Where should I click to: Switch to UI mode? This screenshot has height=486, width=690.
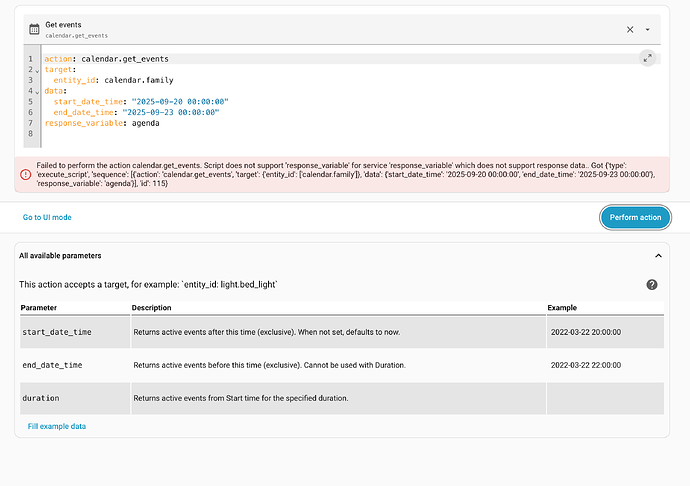(x=47, y=217)
